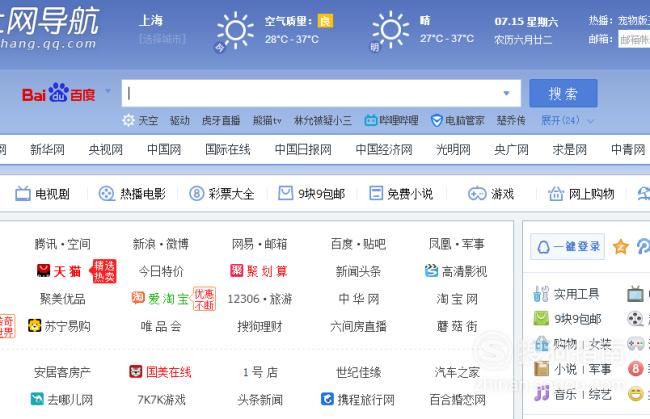650x419 pixels.
Task: Click the green 9块9包邮 sidebar icon
Action: (x=541, y=318)
